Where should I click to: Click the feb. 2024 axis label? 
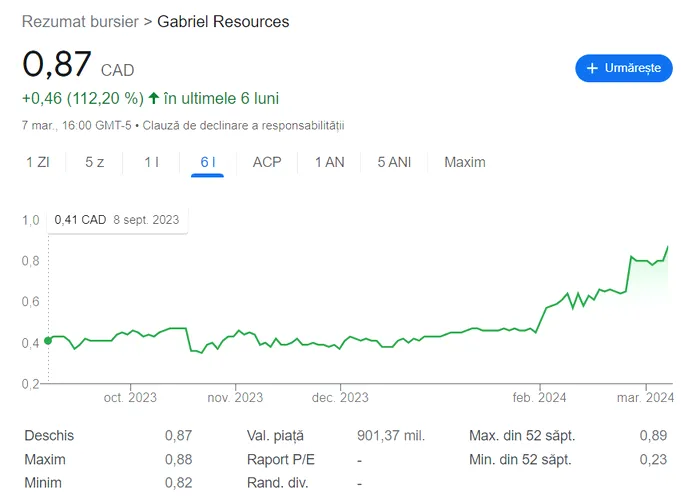coord(539,397)
